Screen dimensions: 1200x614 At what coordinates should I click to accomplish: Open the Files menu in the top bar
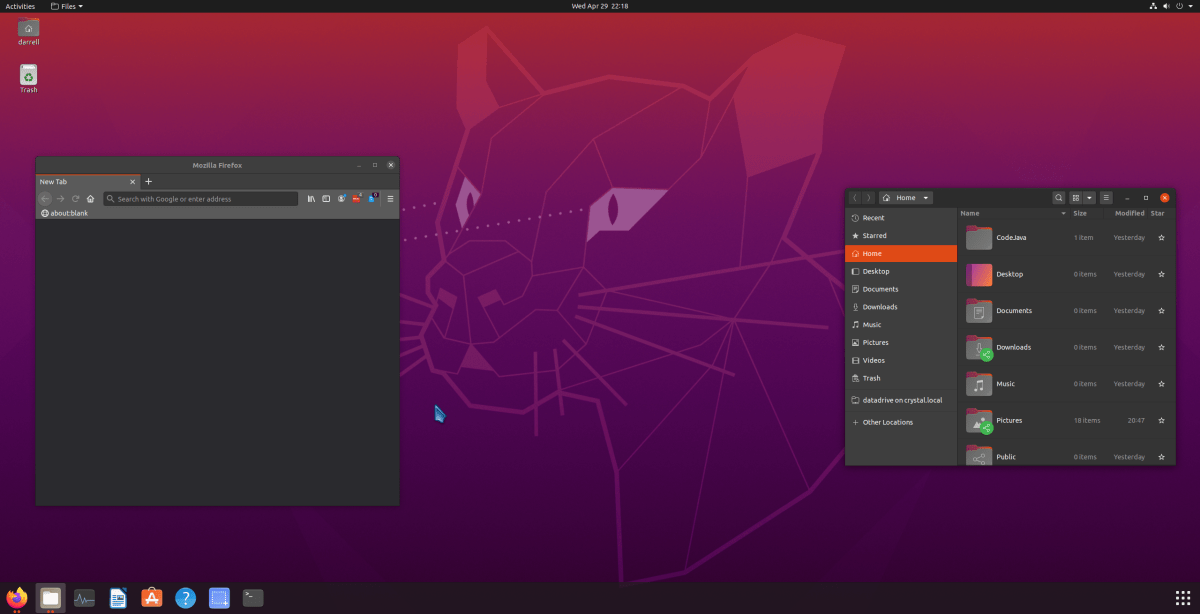coord(66,5)
